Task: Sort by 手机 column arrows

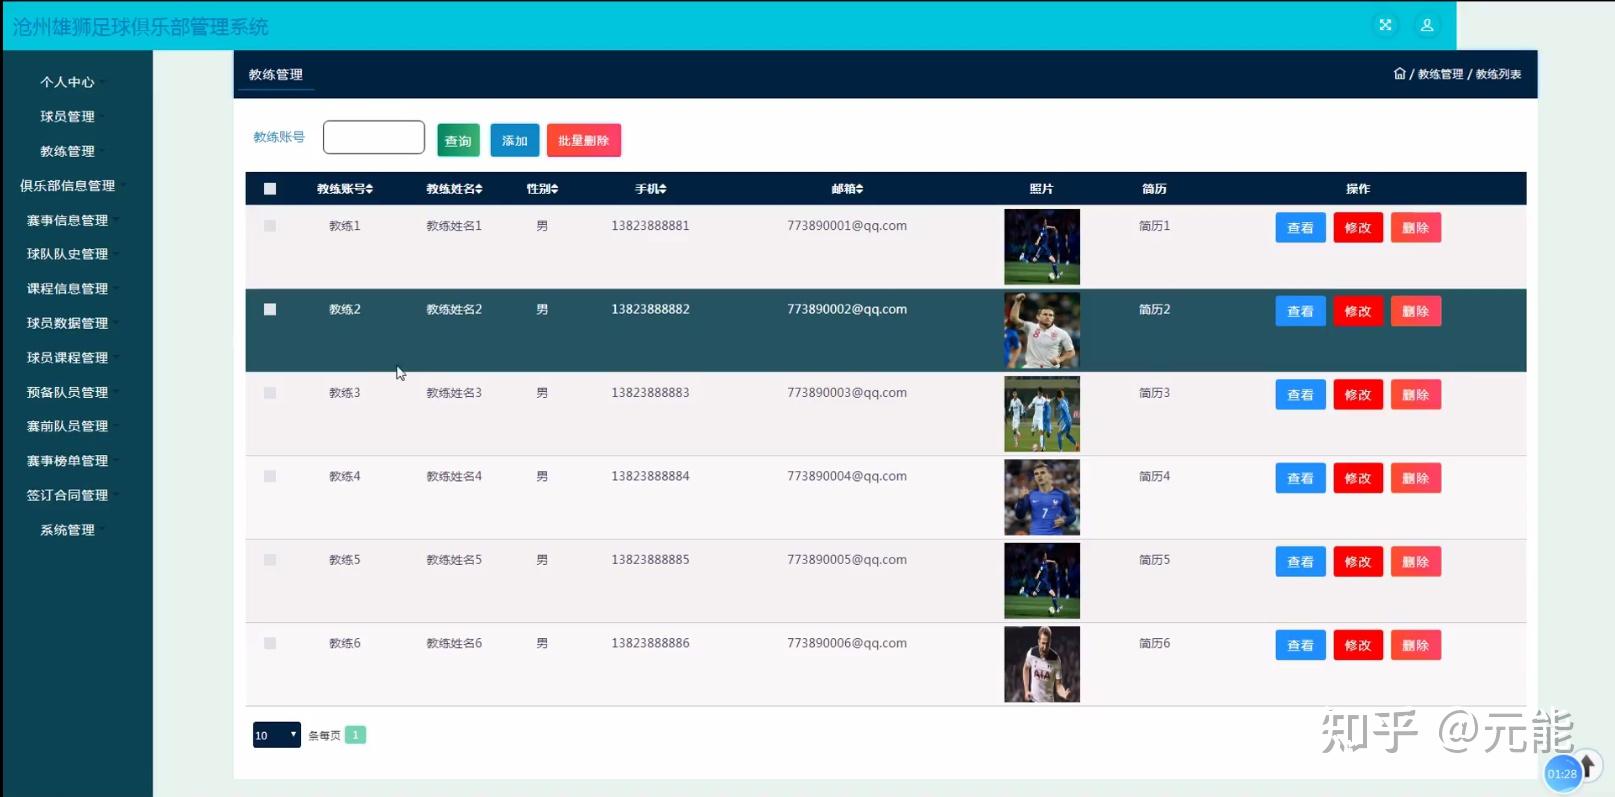Action: (x=662, y=189)
